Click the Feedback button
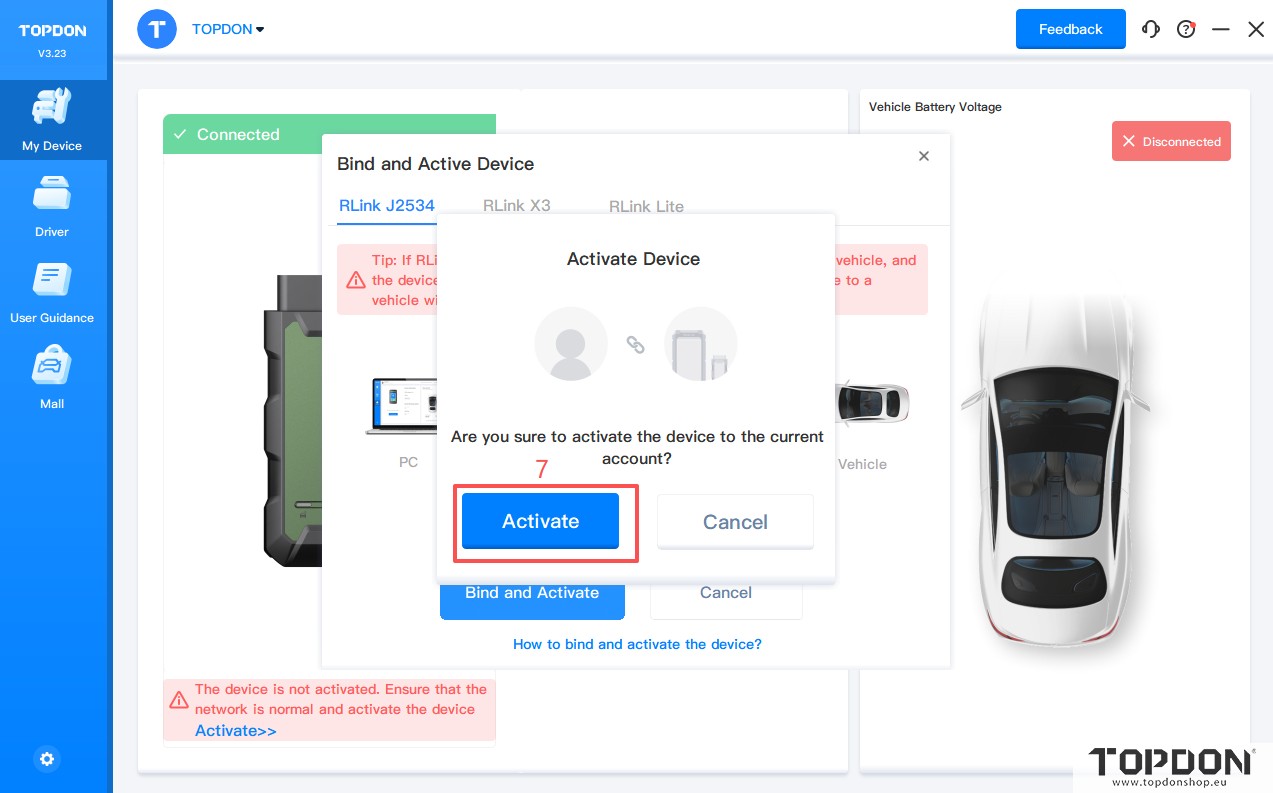 pos(1070,29)
